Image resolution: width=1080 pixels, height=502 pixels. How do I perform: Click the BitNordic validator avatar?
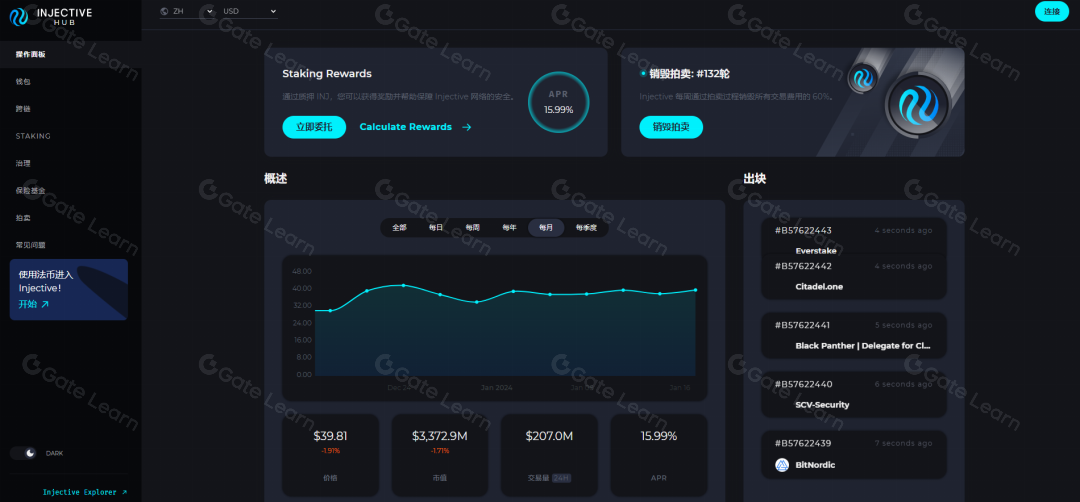click(782, 465)
